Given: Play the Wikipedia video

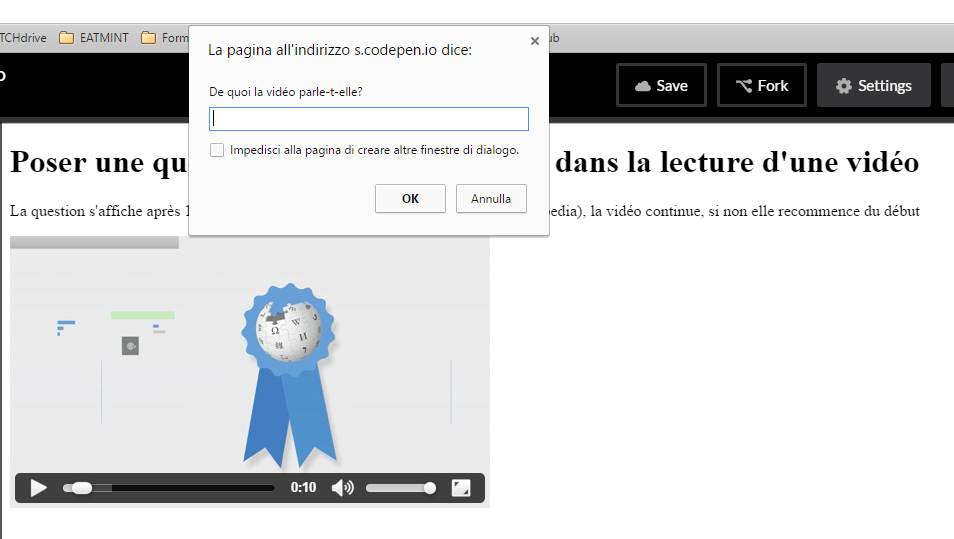Looking at the screenshot, I should [x=38, y=488].
